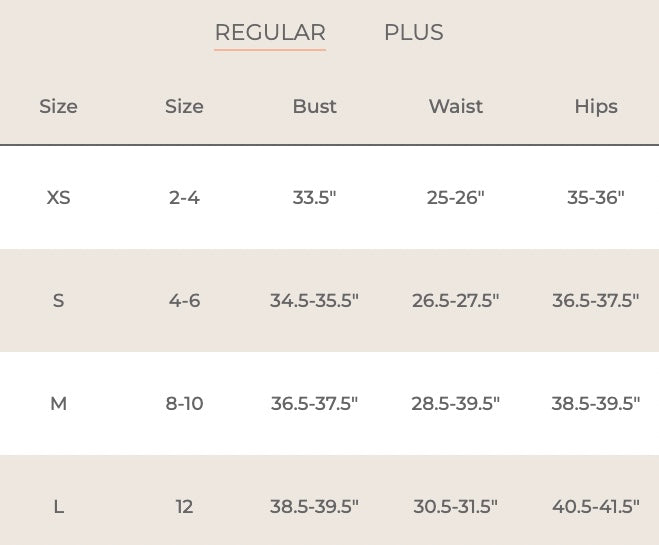Click the numeric size 12 cell

184,507
